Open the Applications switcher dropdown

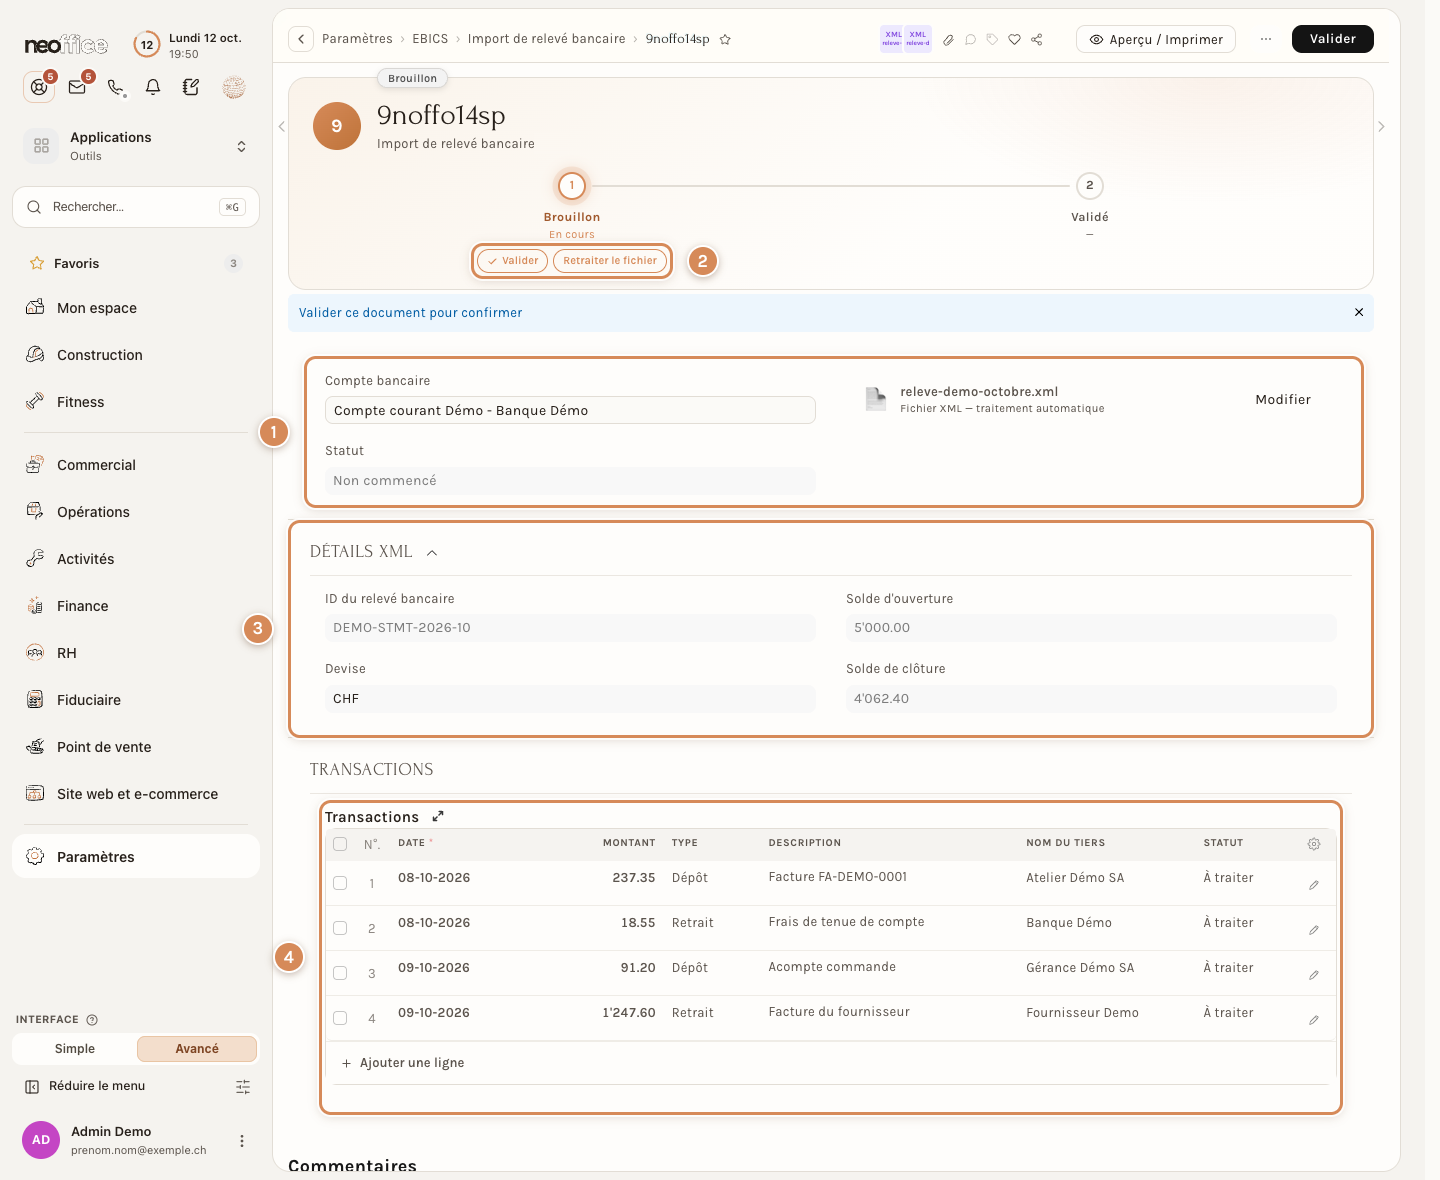tap(136, 146)
